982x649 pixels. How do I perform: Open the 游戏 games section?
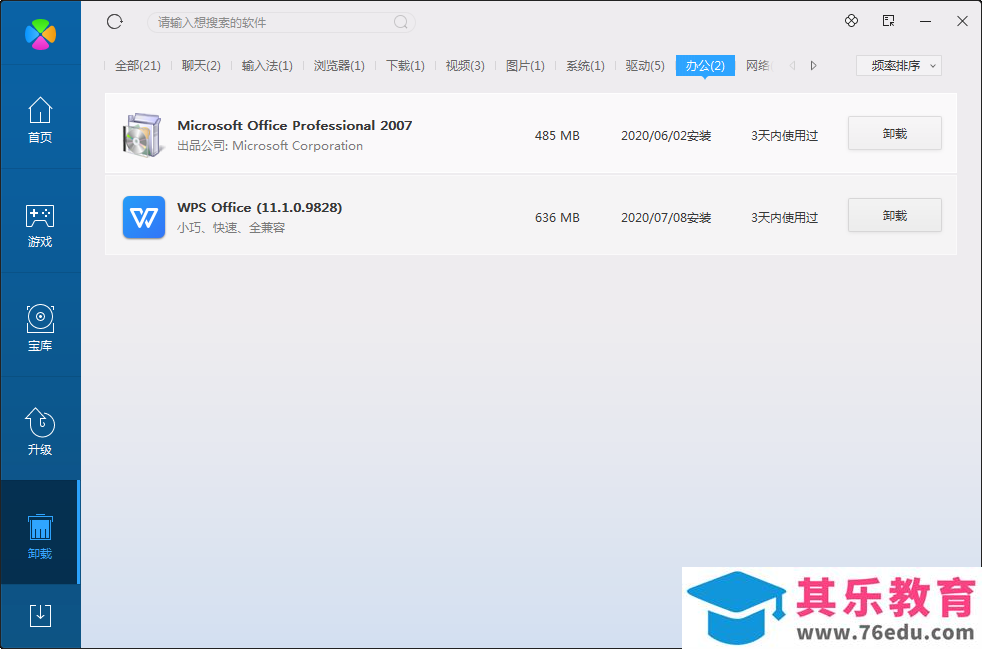point(40,225)
